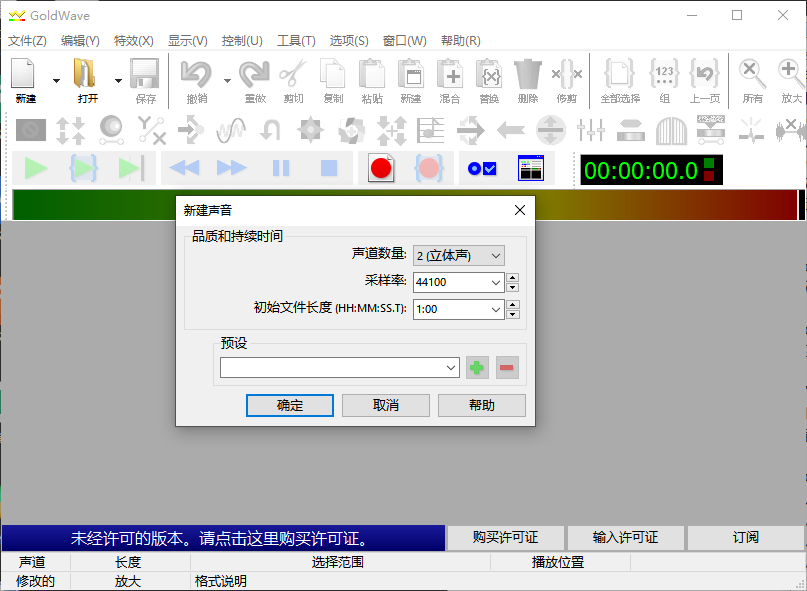Increase 初始文件长度 with the stepper arrow
807x591 pixels.
[511, 305]
